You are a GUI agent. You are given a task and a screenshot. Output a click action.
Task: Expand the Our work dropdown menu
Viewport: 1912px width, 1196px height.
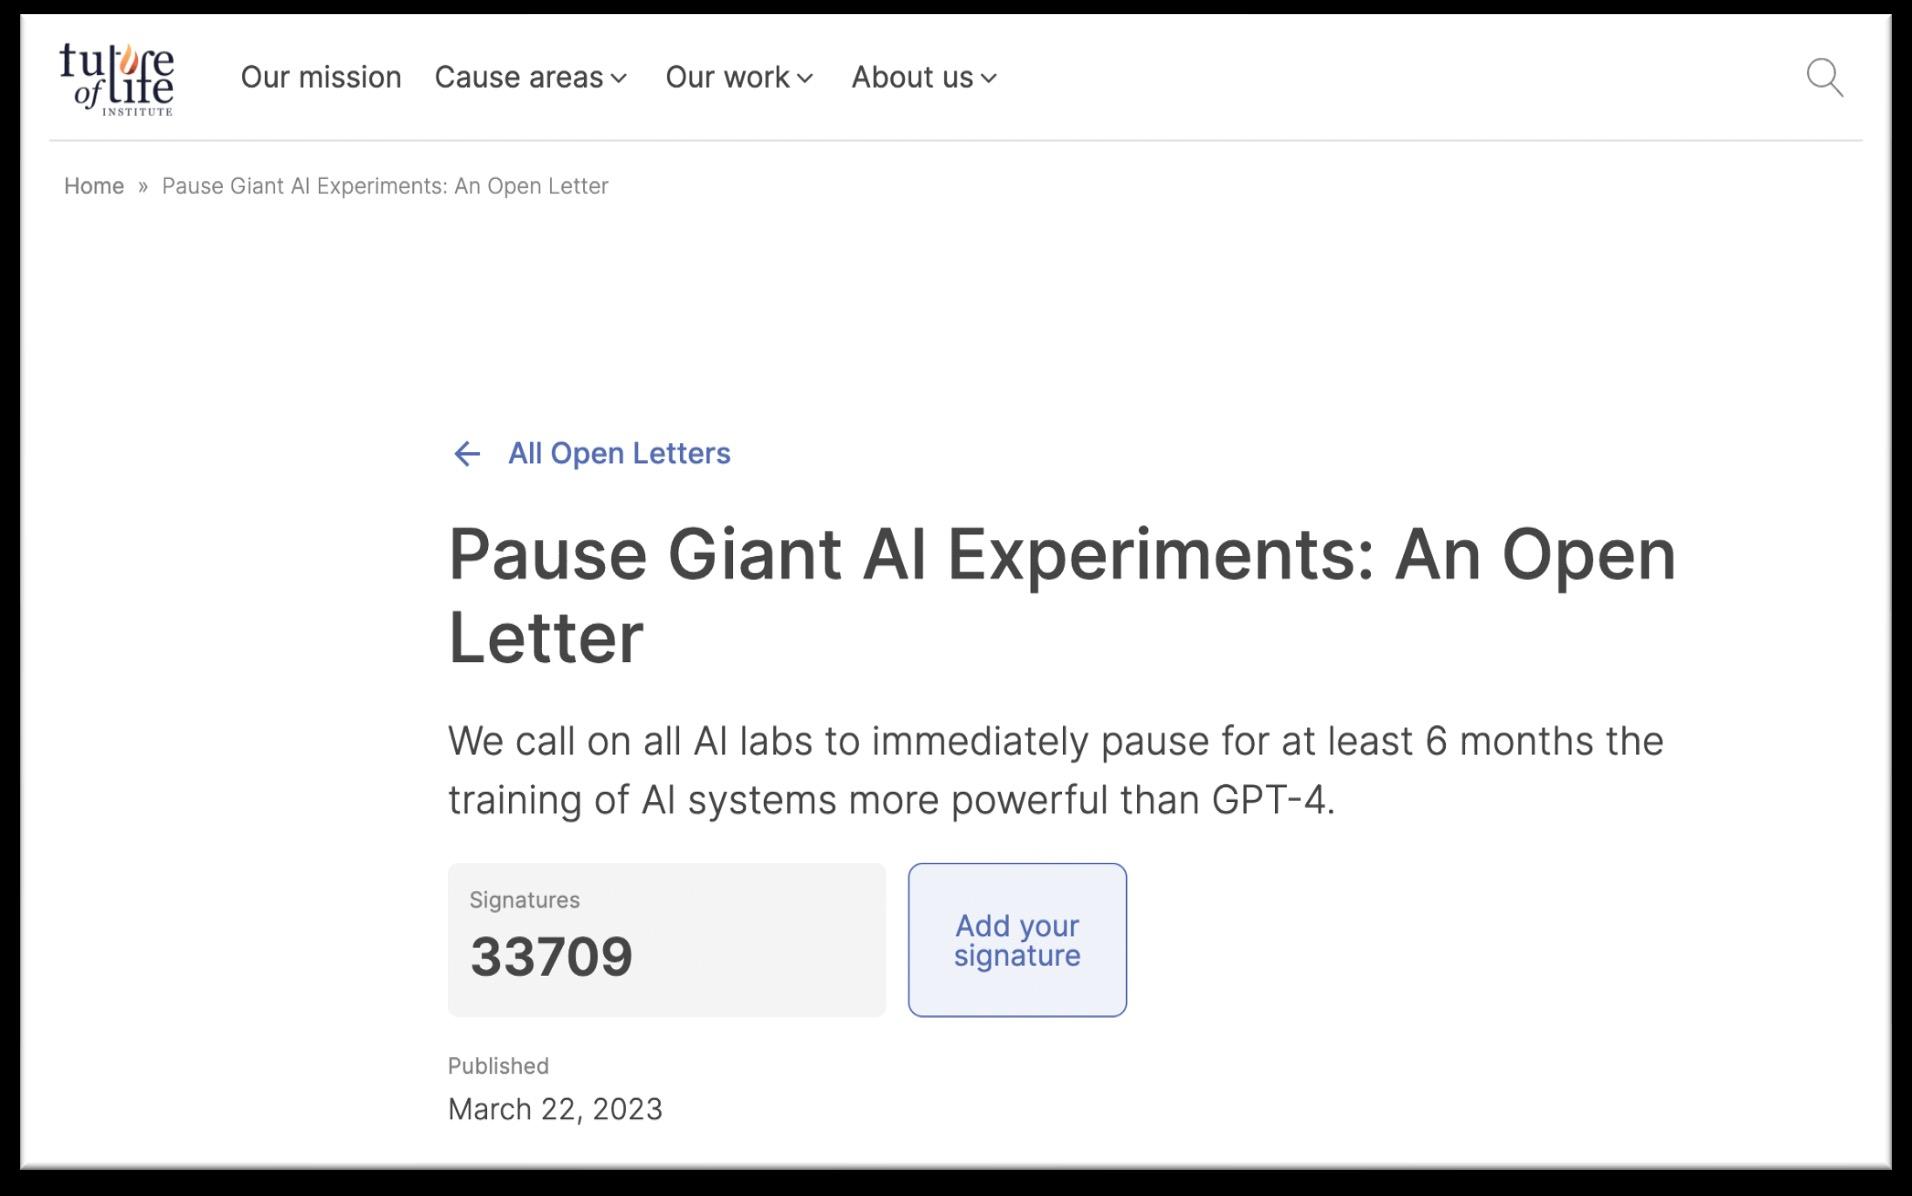coord(740,77)
